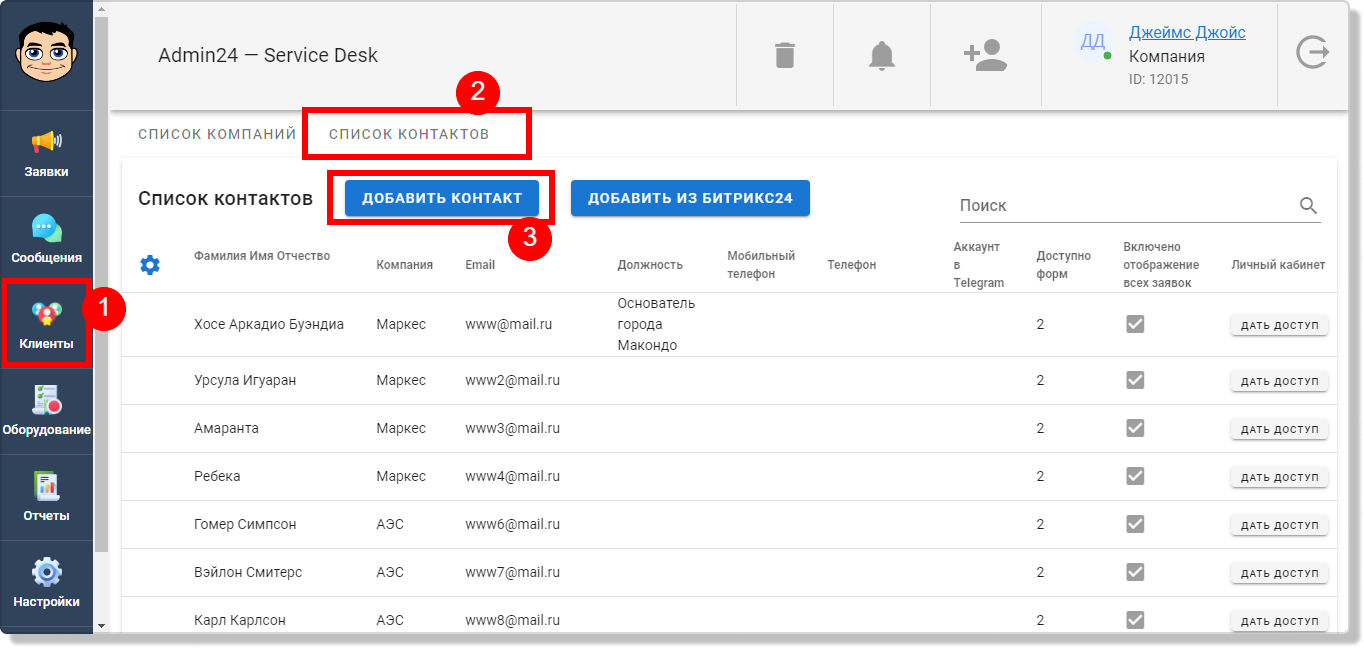Toggle all-requests checkbox for Гомер Симпсон
Screen dimensions: 1364x648
click(1135, 524)
